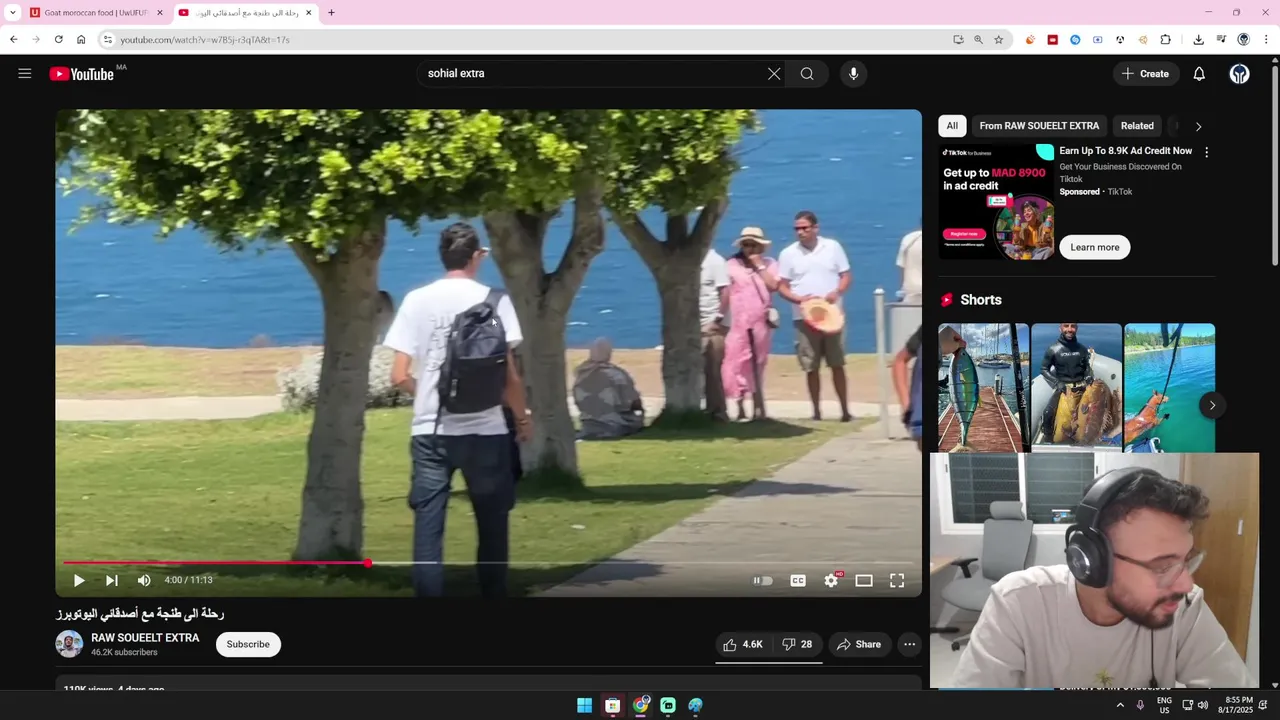1280x720 pixels.
Task: Open the middle Short with the diver
Action: 1076,388
